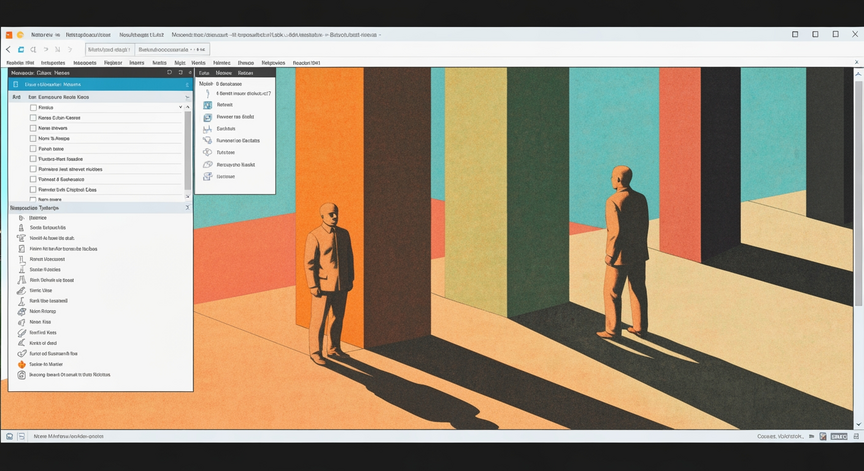The image size is (864, 471).
Task: Open the dropdown arrow on the 'Fonius' row
Action: click(x=180, y=107)
